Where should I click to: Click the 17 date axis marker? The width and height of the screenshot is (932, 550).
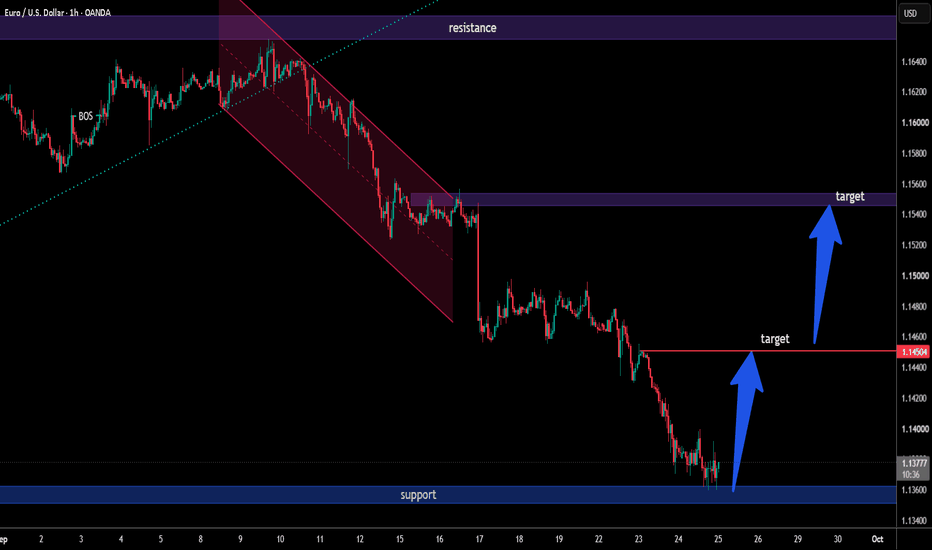click(x=479, y=539)
